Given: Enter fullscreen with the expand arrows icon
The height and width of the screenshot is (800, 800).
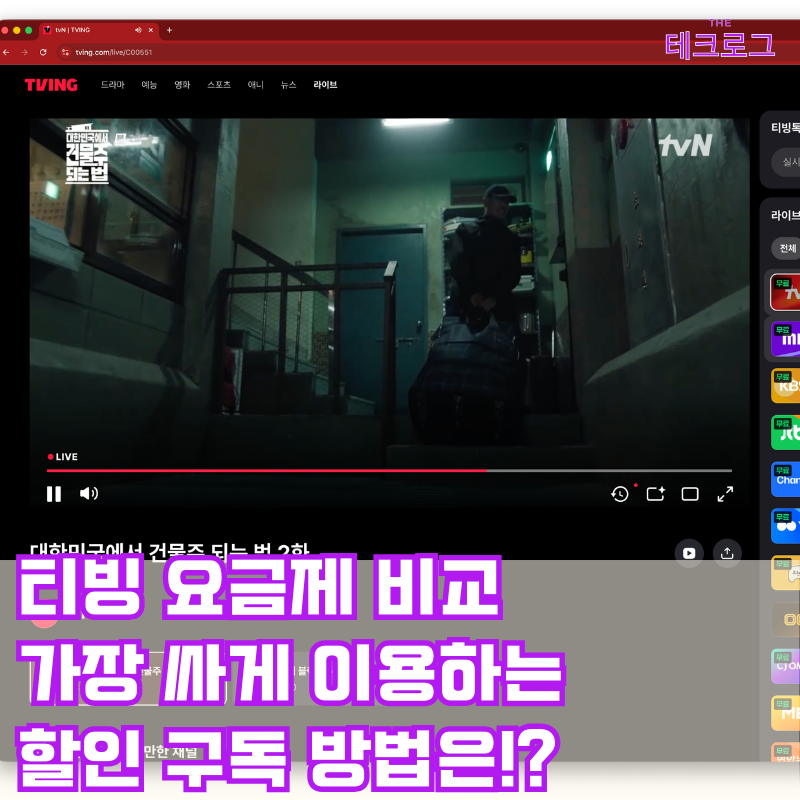Looking at the screenshot, I should click(725, 493).
